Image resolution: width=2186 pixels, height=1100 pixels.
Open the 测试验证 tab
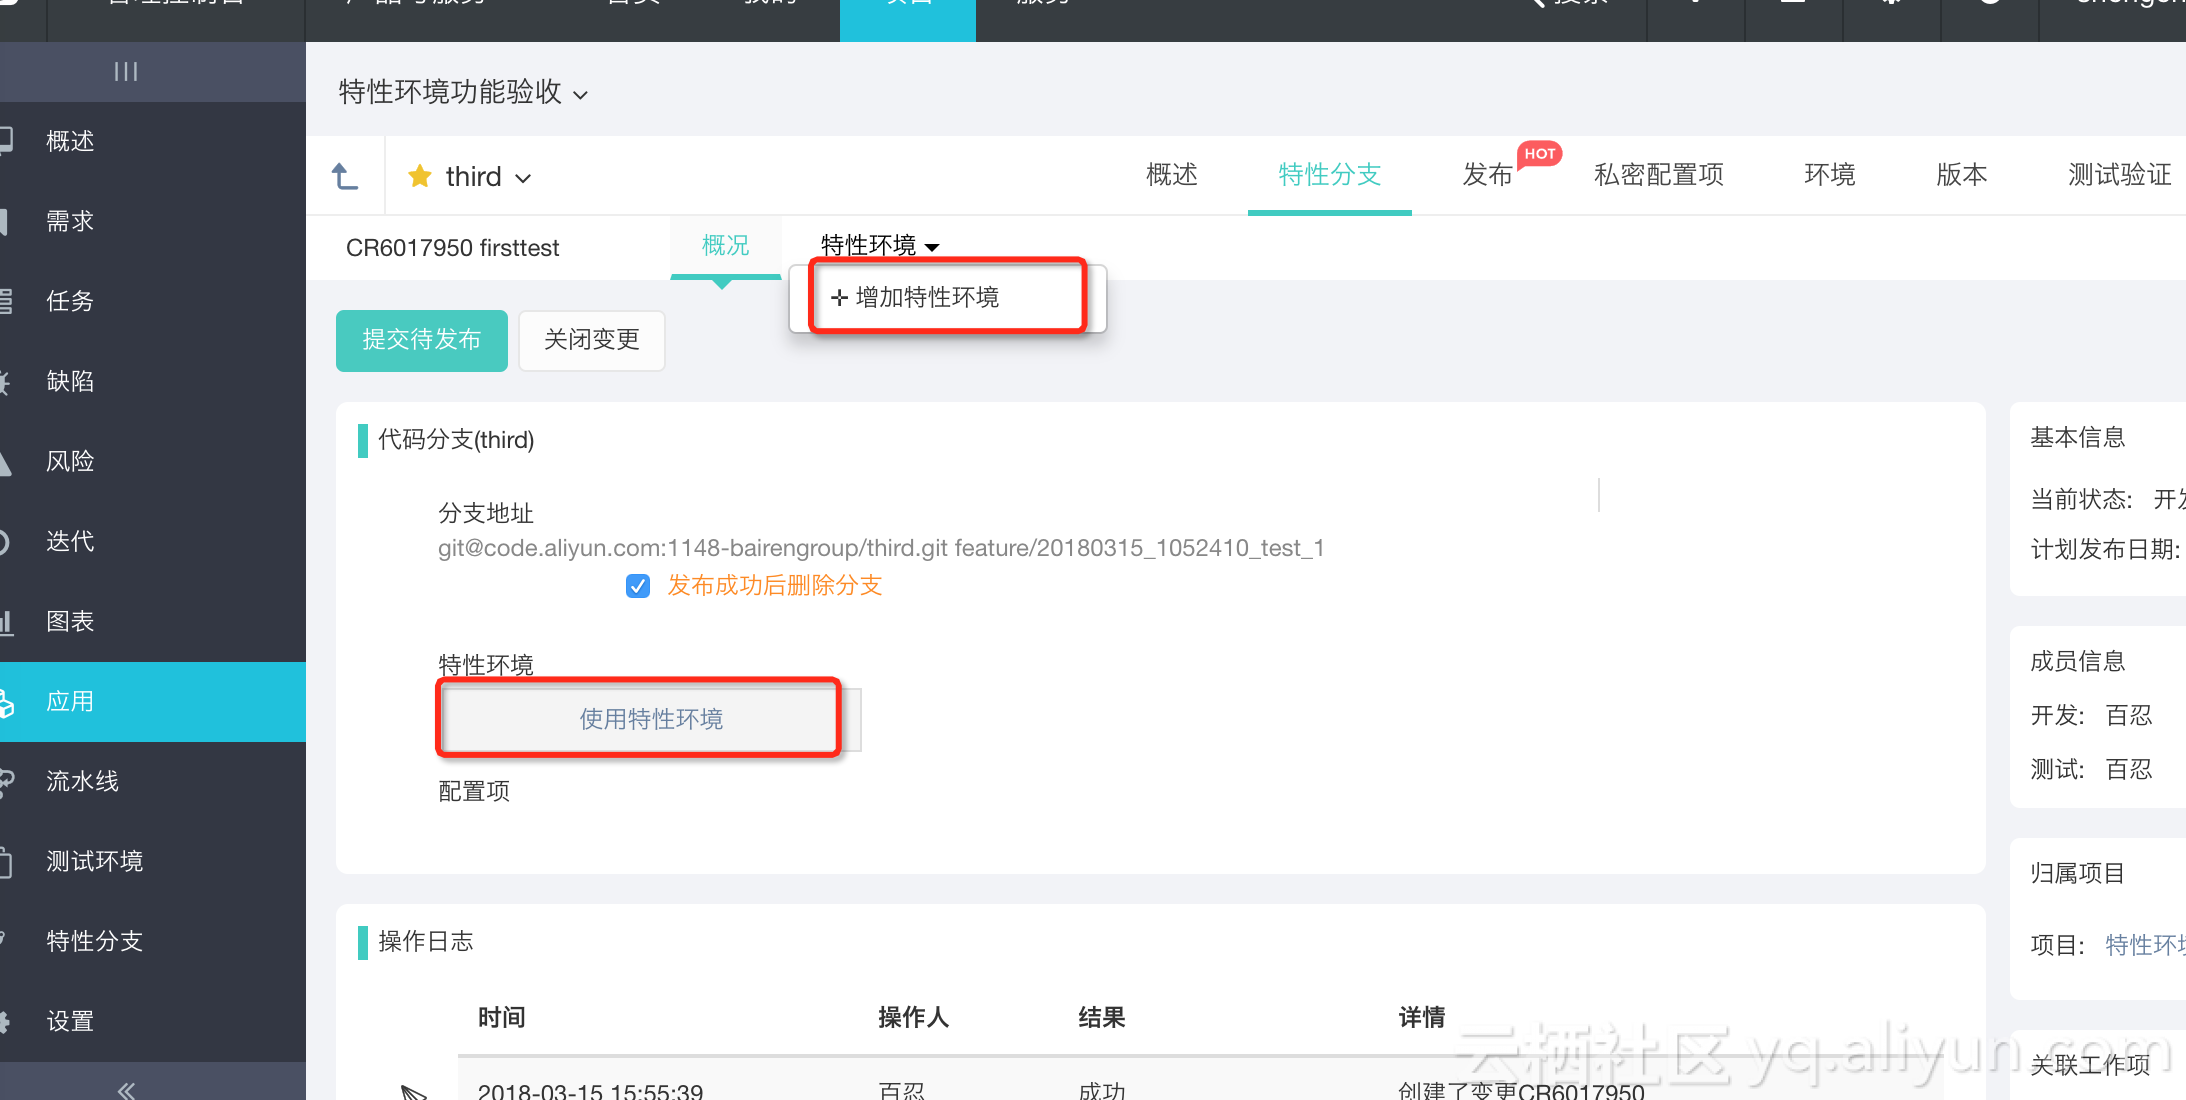point(2119,175)
